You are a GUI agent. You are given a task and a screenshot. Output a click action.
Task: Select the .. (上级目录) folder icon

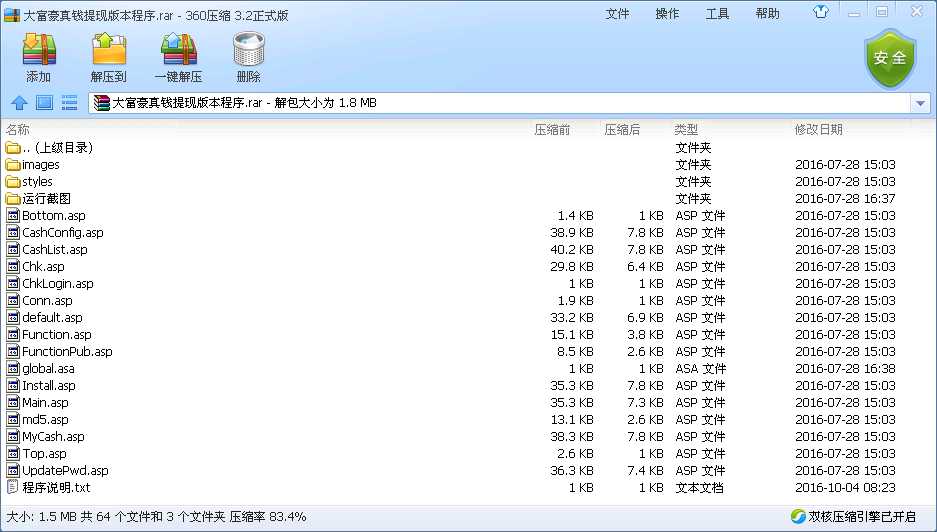tap(13, 148)
